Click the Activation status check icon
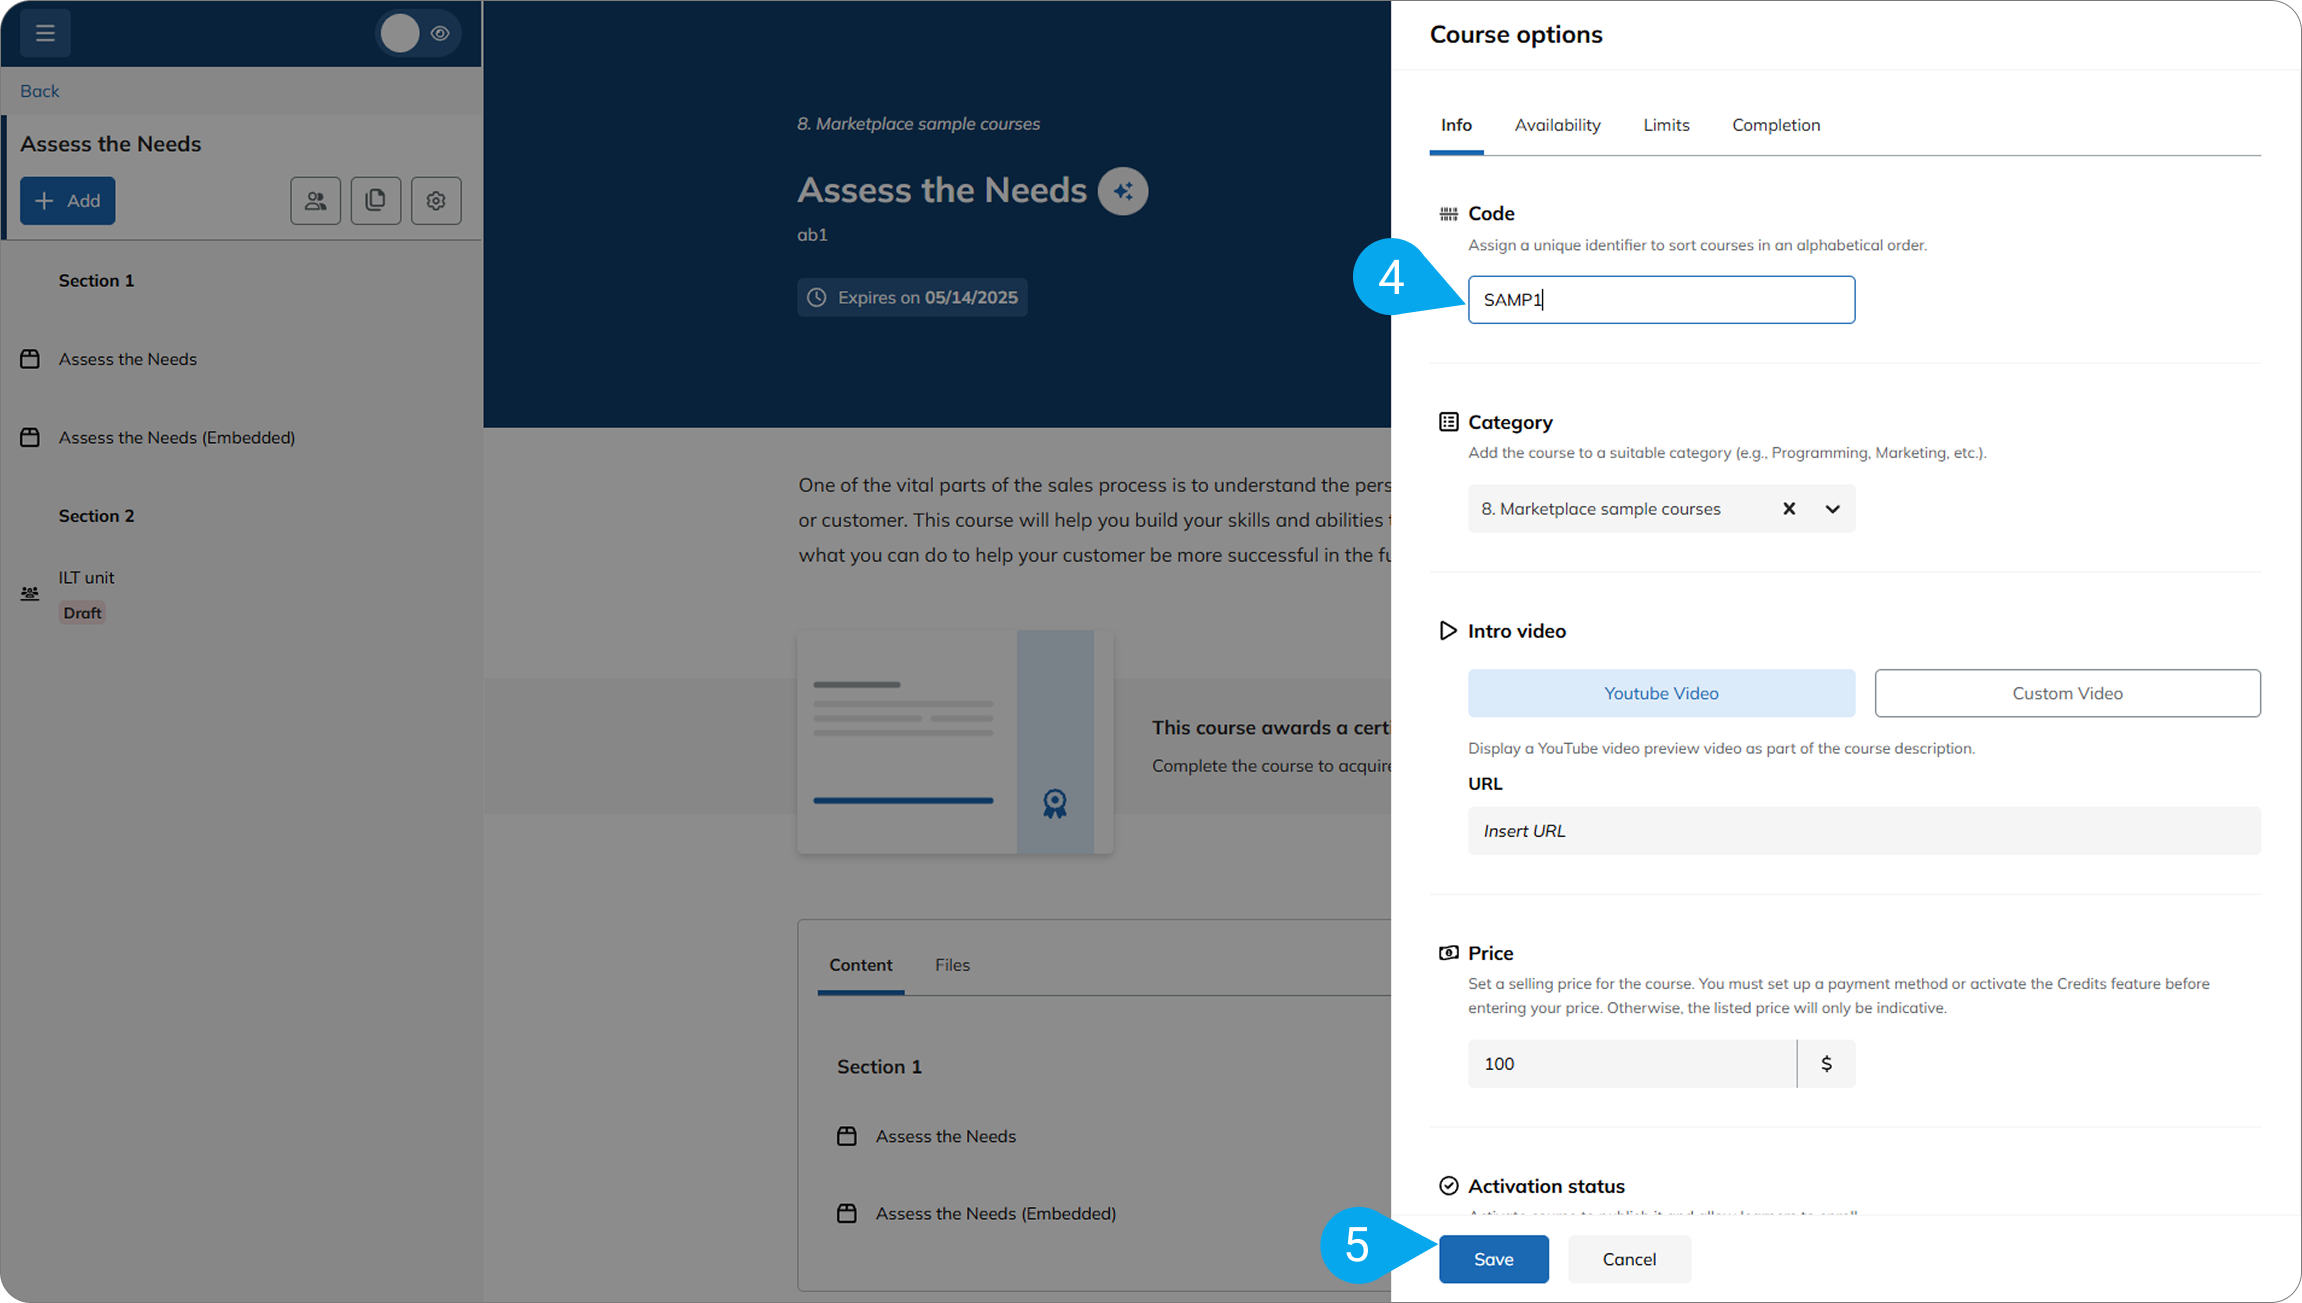2302x1303 pixels. [1448, 1186]
